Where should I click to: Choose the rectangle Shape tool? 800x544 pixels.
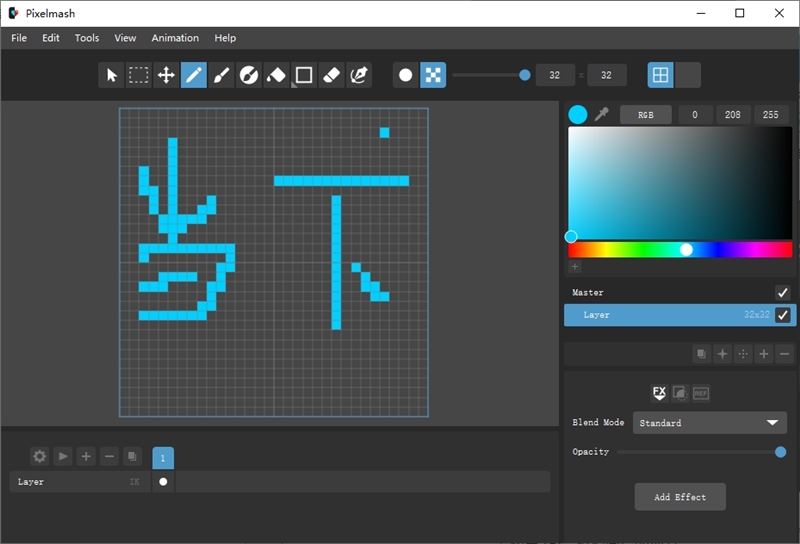coord(304,76)
